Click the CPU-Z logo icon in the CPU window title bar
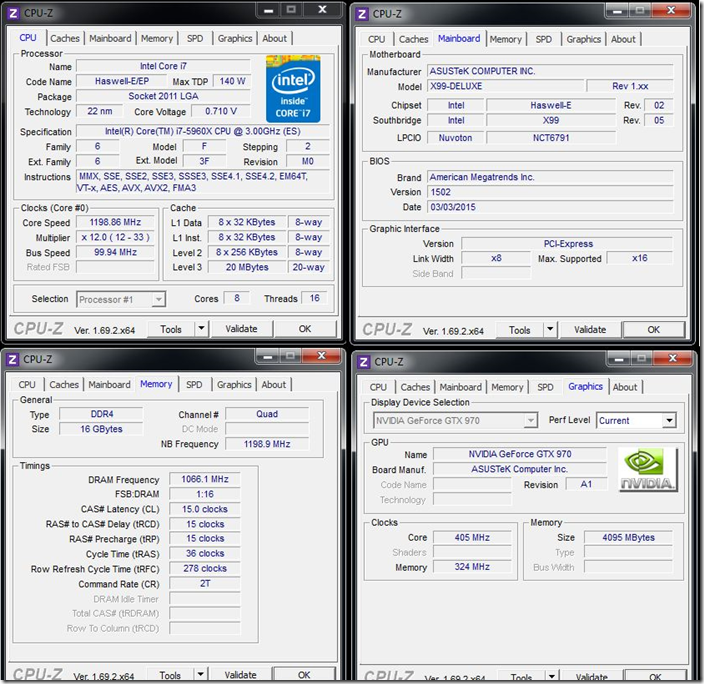The height and width of the screenshot is (684, 704). [13, 13]
